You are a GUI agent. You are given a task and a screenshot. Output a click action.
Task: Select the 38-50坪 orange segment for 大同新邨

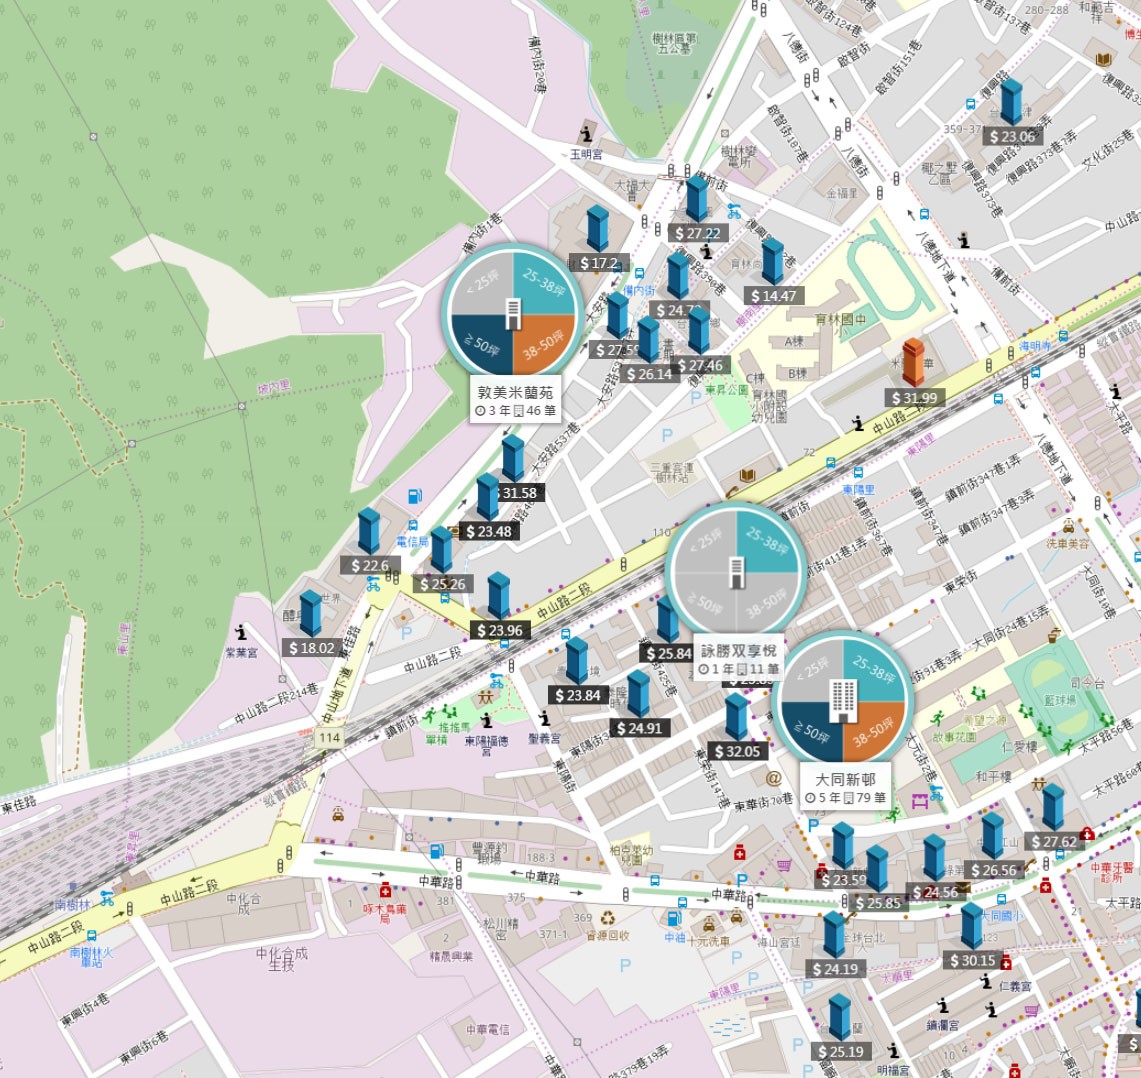click(x=875, y=732)
